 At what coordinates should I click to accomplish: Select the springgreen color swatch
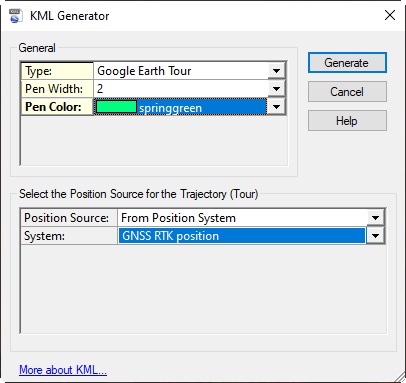tap(116, 107)
